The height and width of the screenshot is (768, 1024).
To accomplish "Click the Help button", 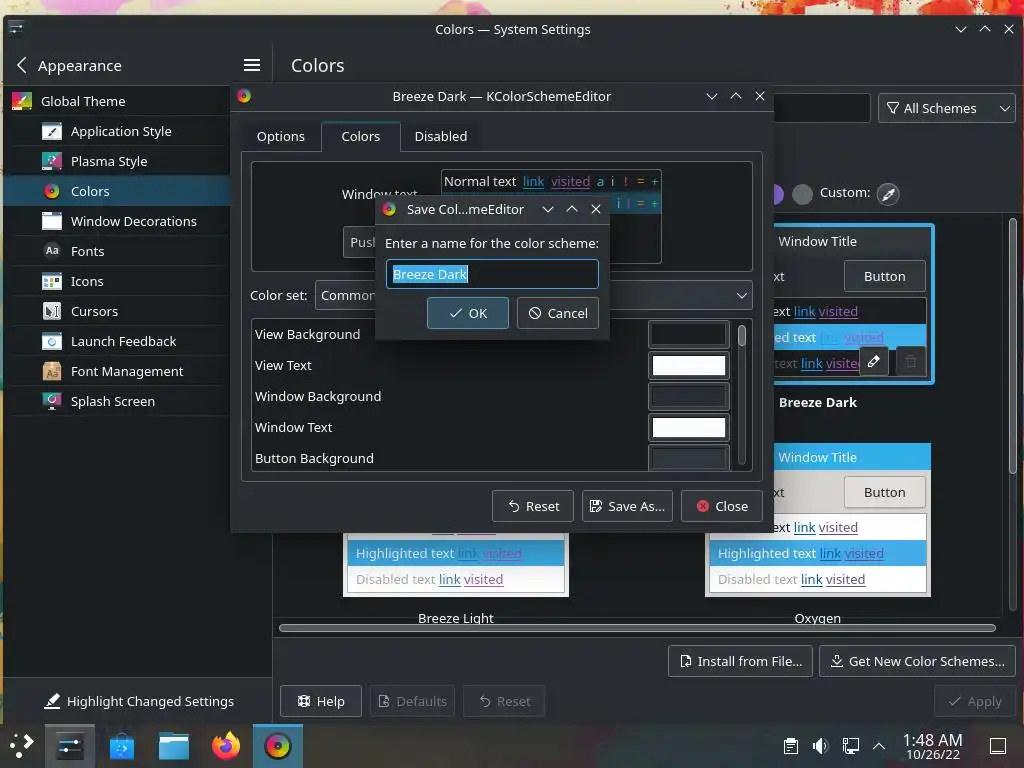I will pos(321,701).
